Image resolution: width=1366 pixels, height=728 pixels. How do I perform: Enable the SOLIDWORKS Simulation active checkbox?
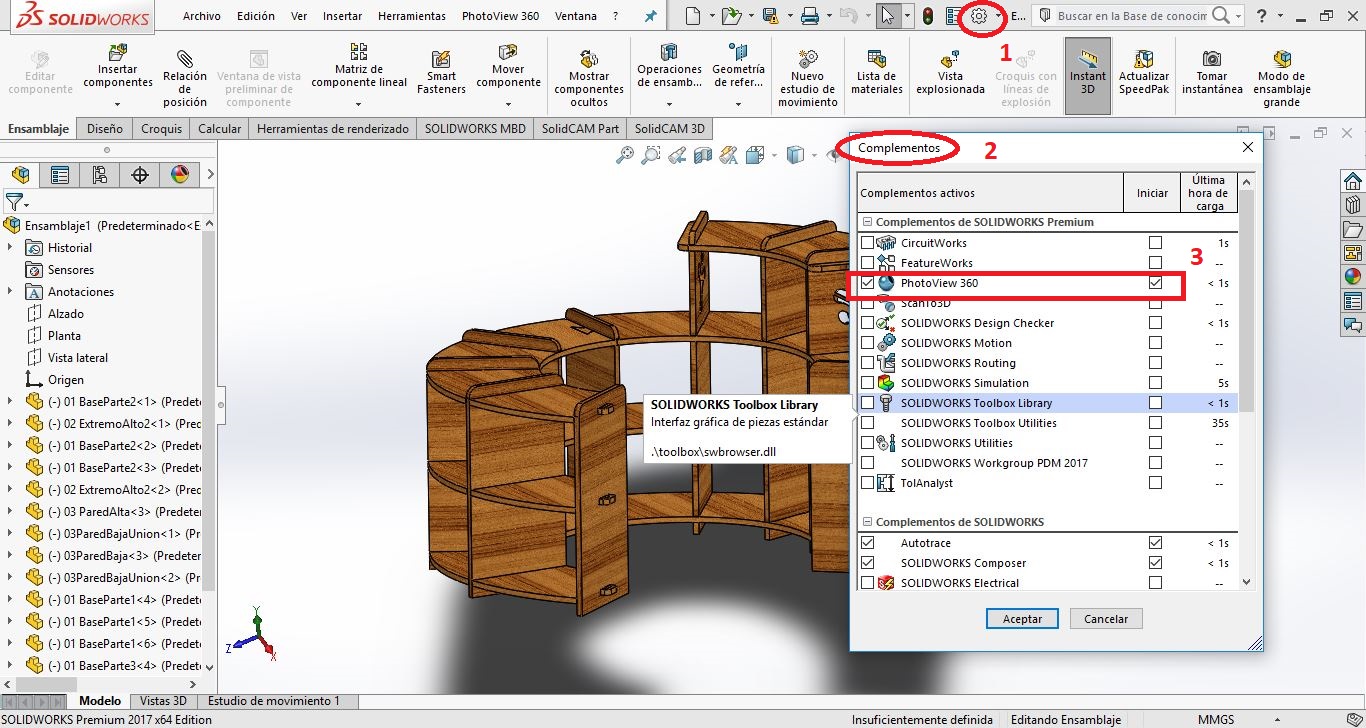pos(867,383)
